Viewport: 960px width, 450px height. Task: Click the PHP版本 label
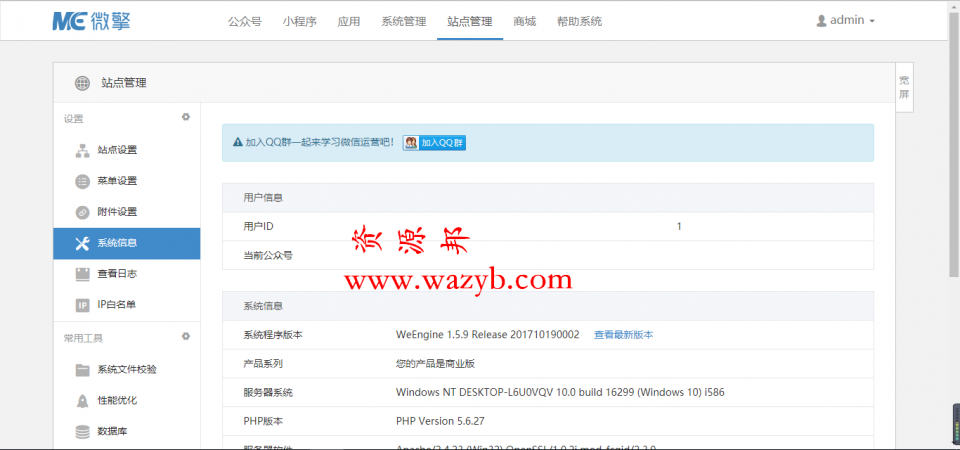click(x=263, y=421)
